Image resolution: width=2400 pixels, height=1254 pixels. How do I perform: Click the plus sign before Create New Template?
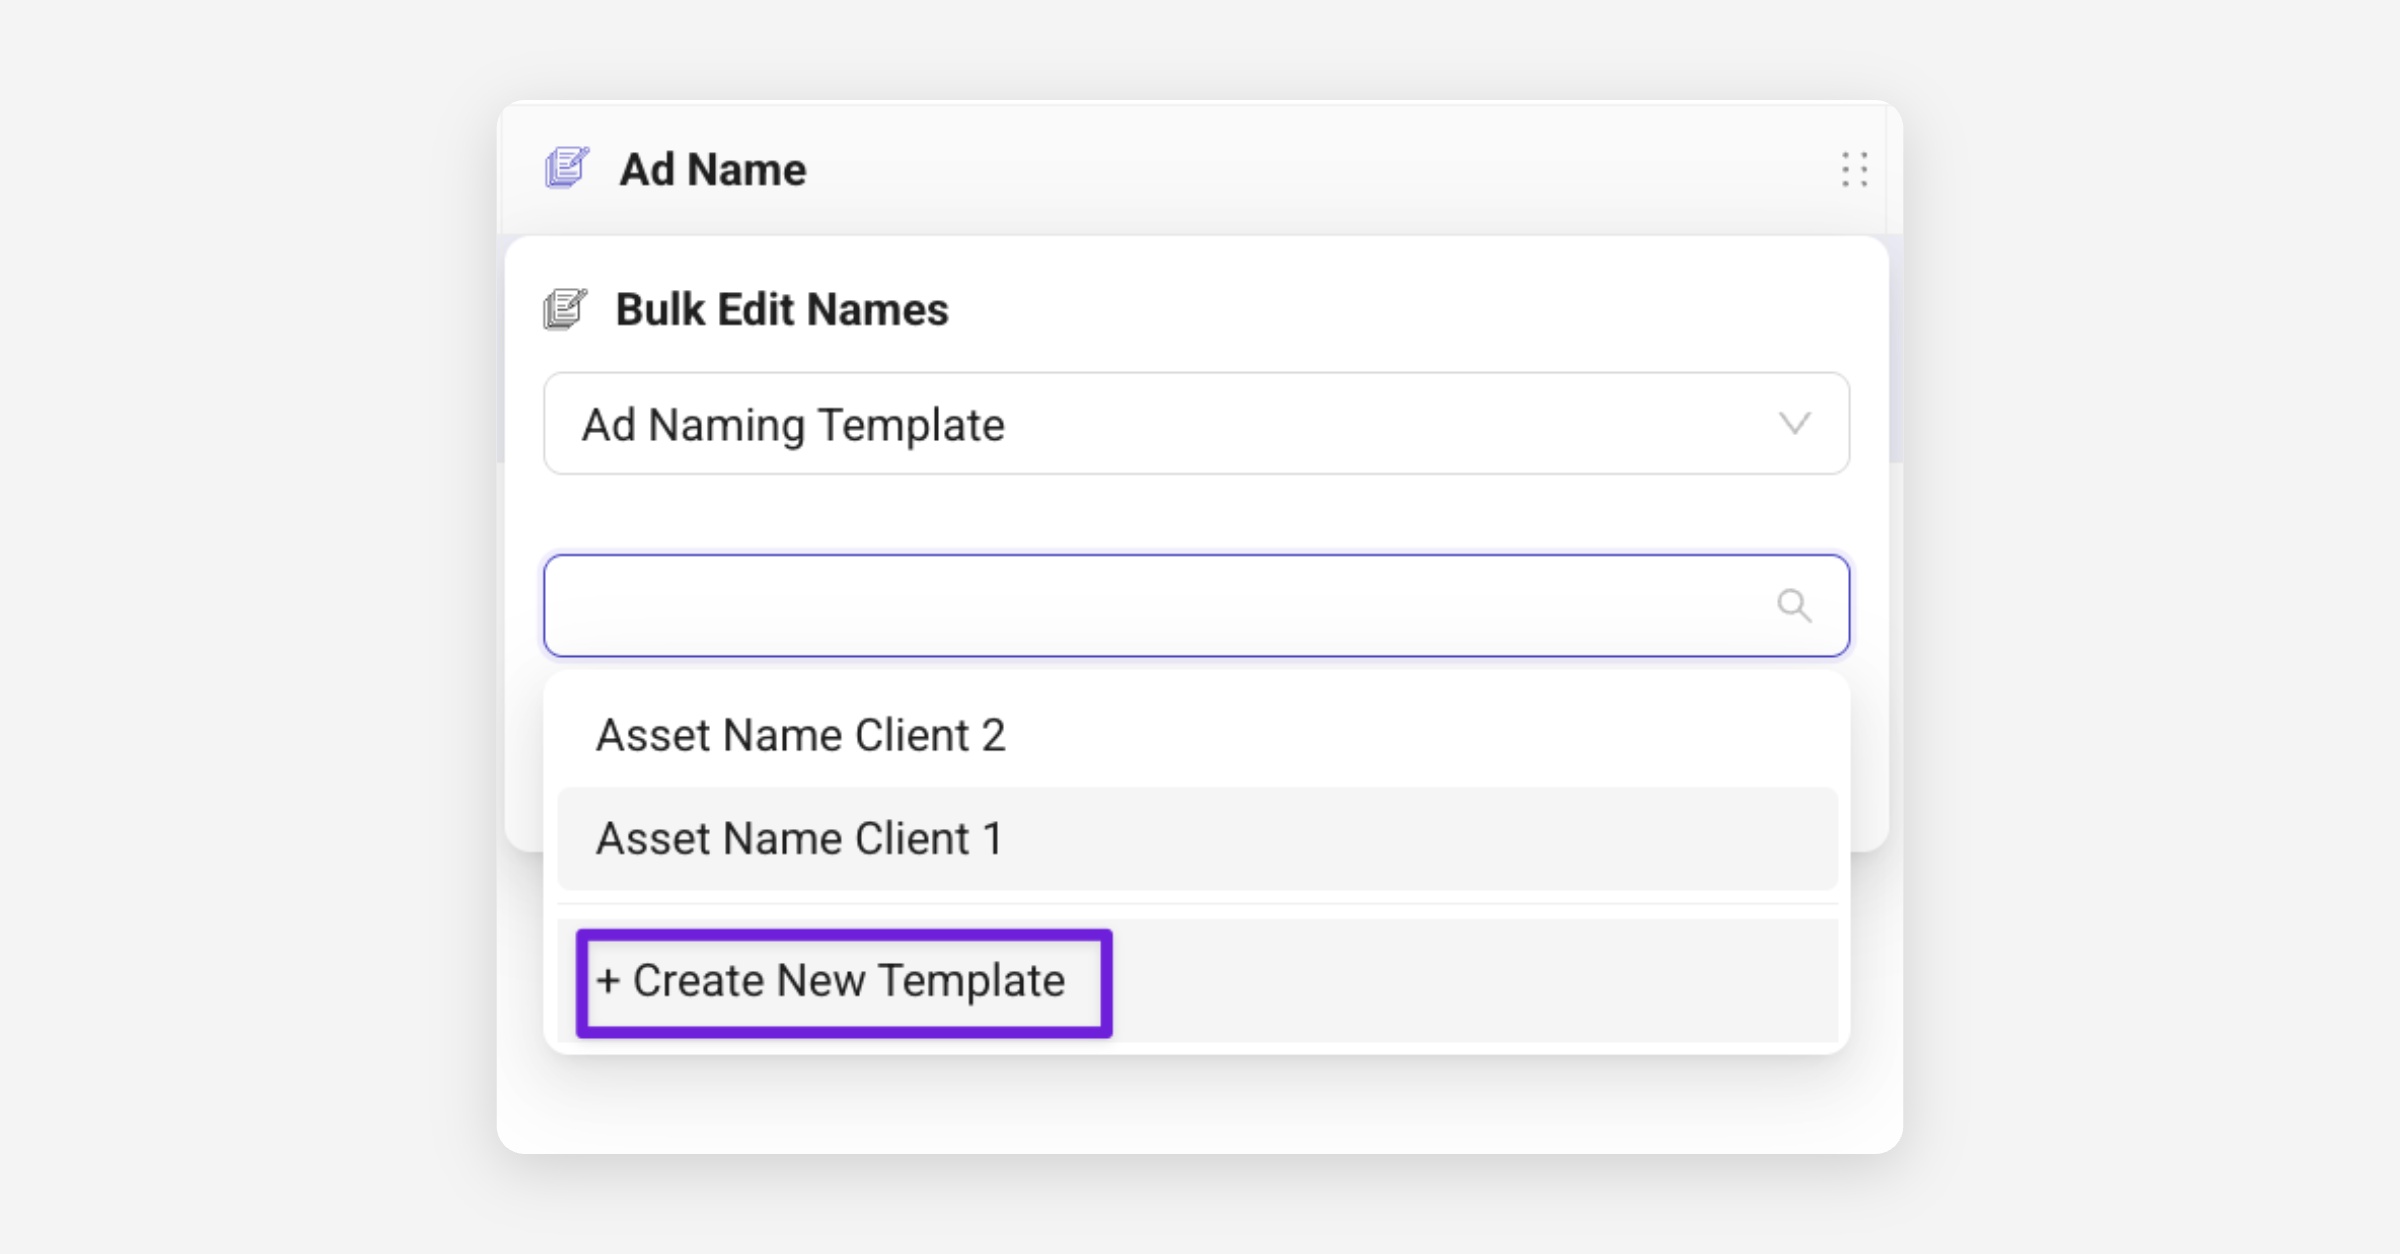pyautogui.click(x=608, y=981)
